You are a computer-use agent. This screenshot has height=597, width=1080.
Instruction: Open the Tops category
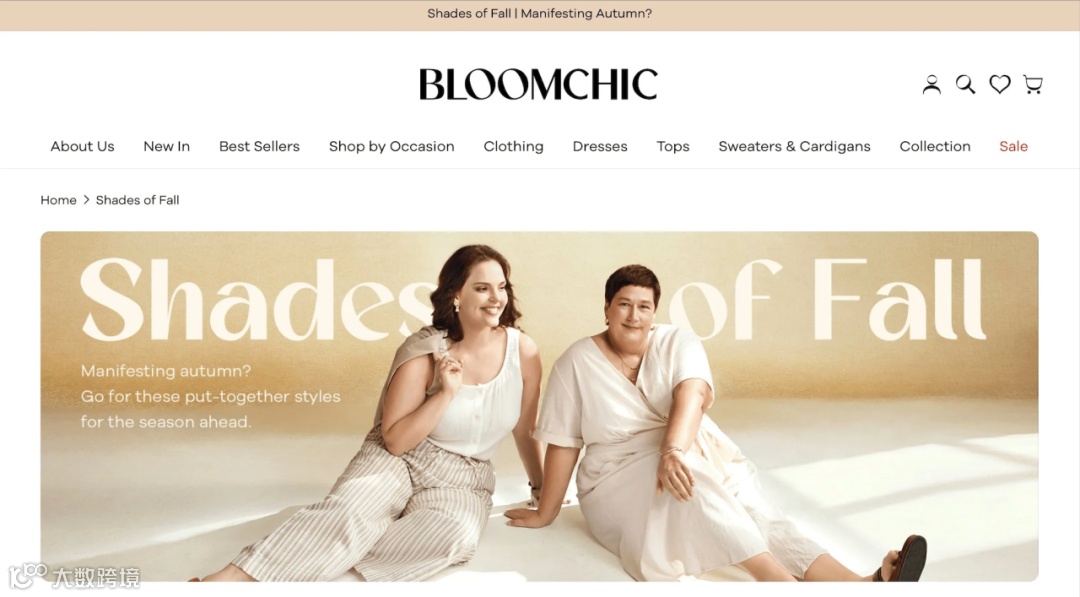tap(673, 147)
